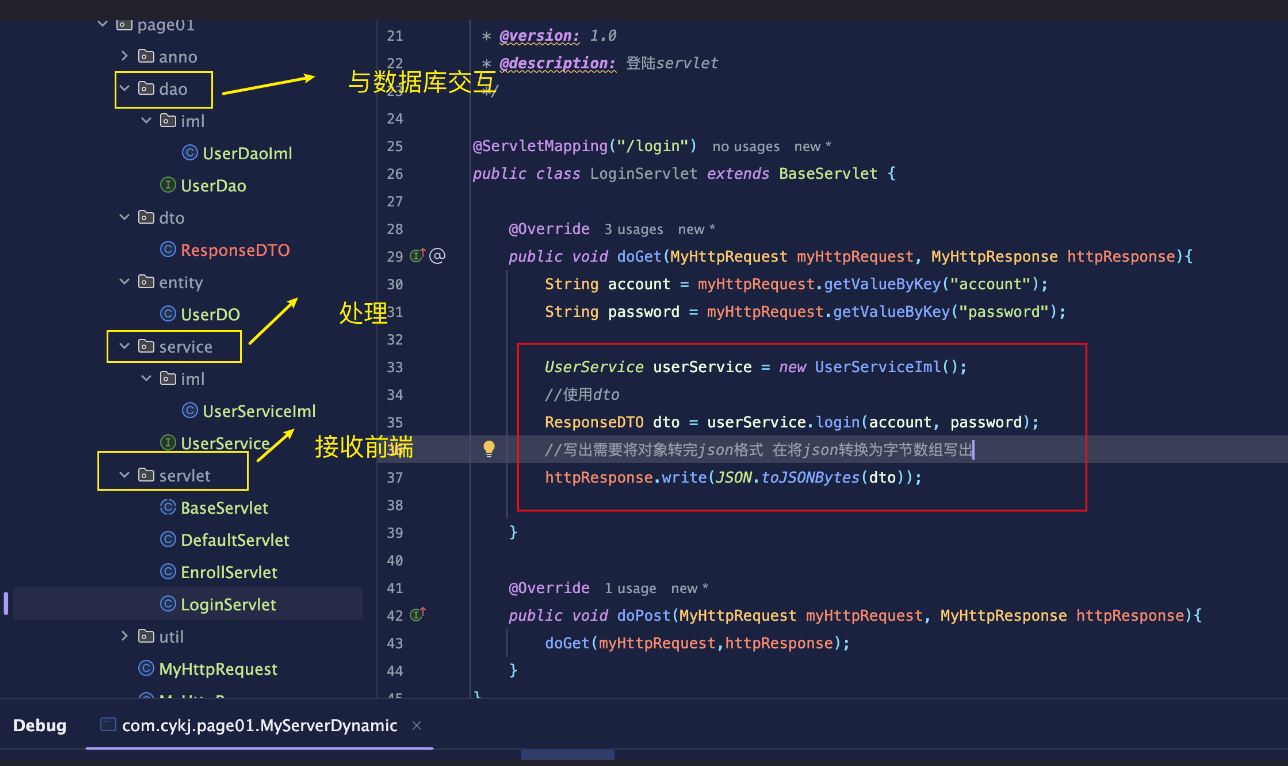Click the util folder icon
This screenshot has height=766, width=1288.
coord(146,636)
